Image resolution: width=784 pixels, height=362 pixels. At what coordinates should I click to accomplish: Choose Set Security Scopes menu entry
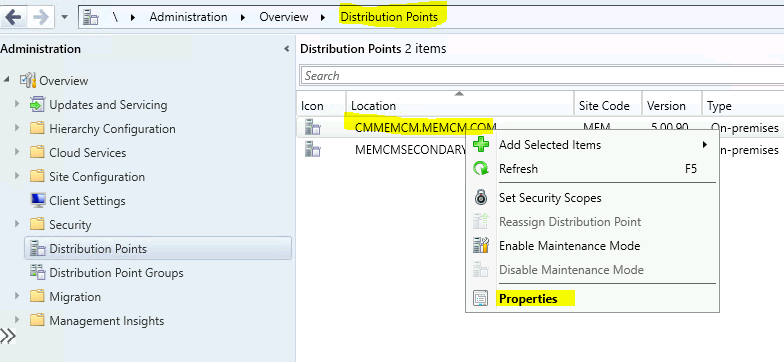(592, 198)
